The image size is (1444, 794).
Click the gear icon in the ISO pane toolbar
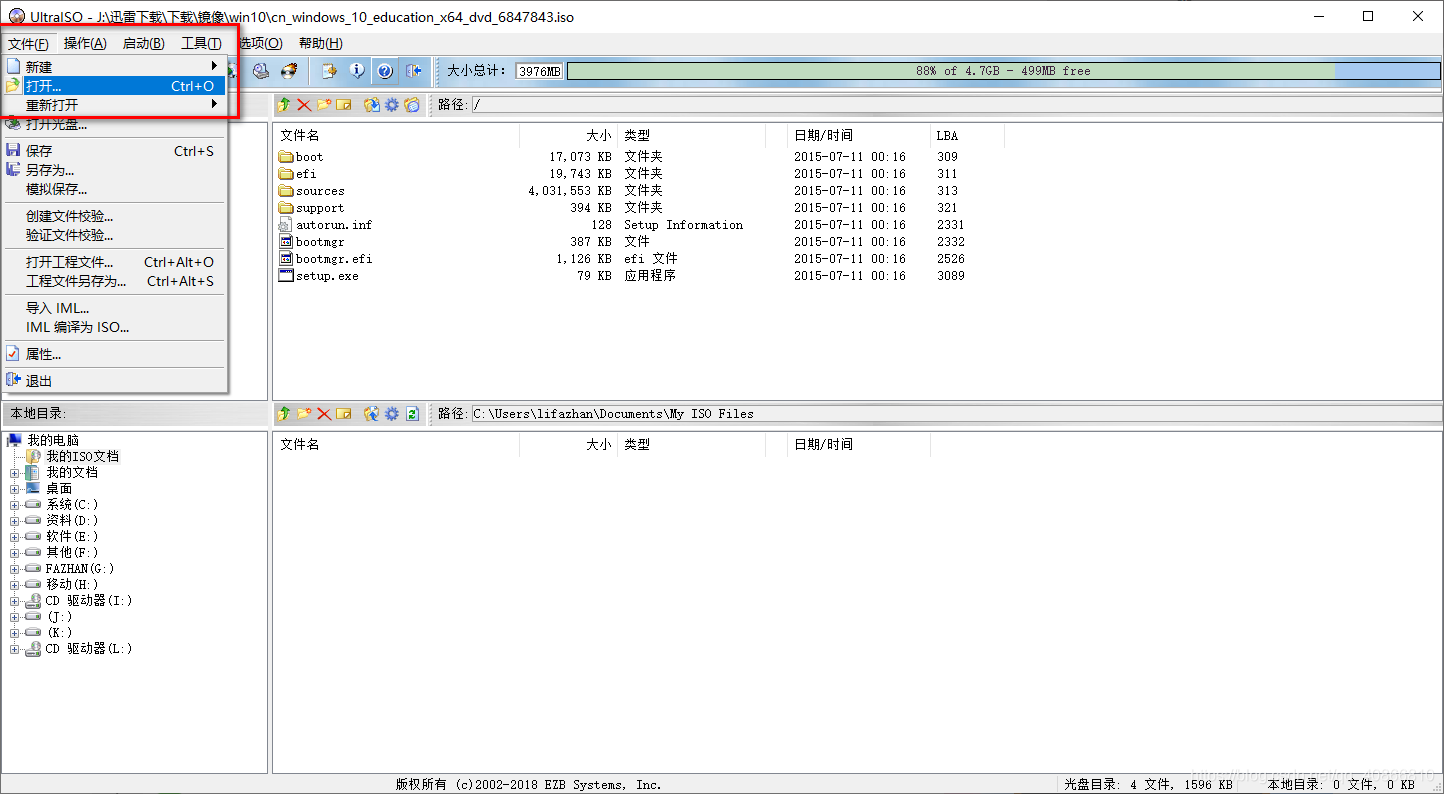(x=391, y=104)
